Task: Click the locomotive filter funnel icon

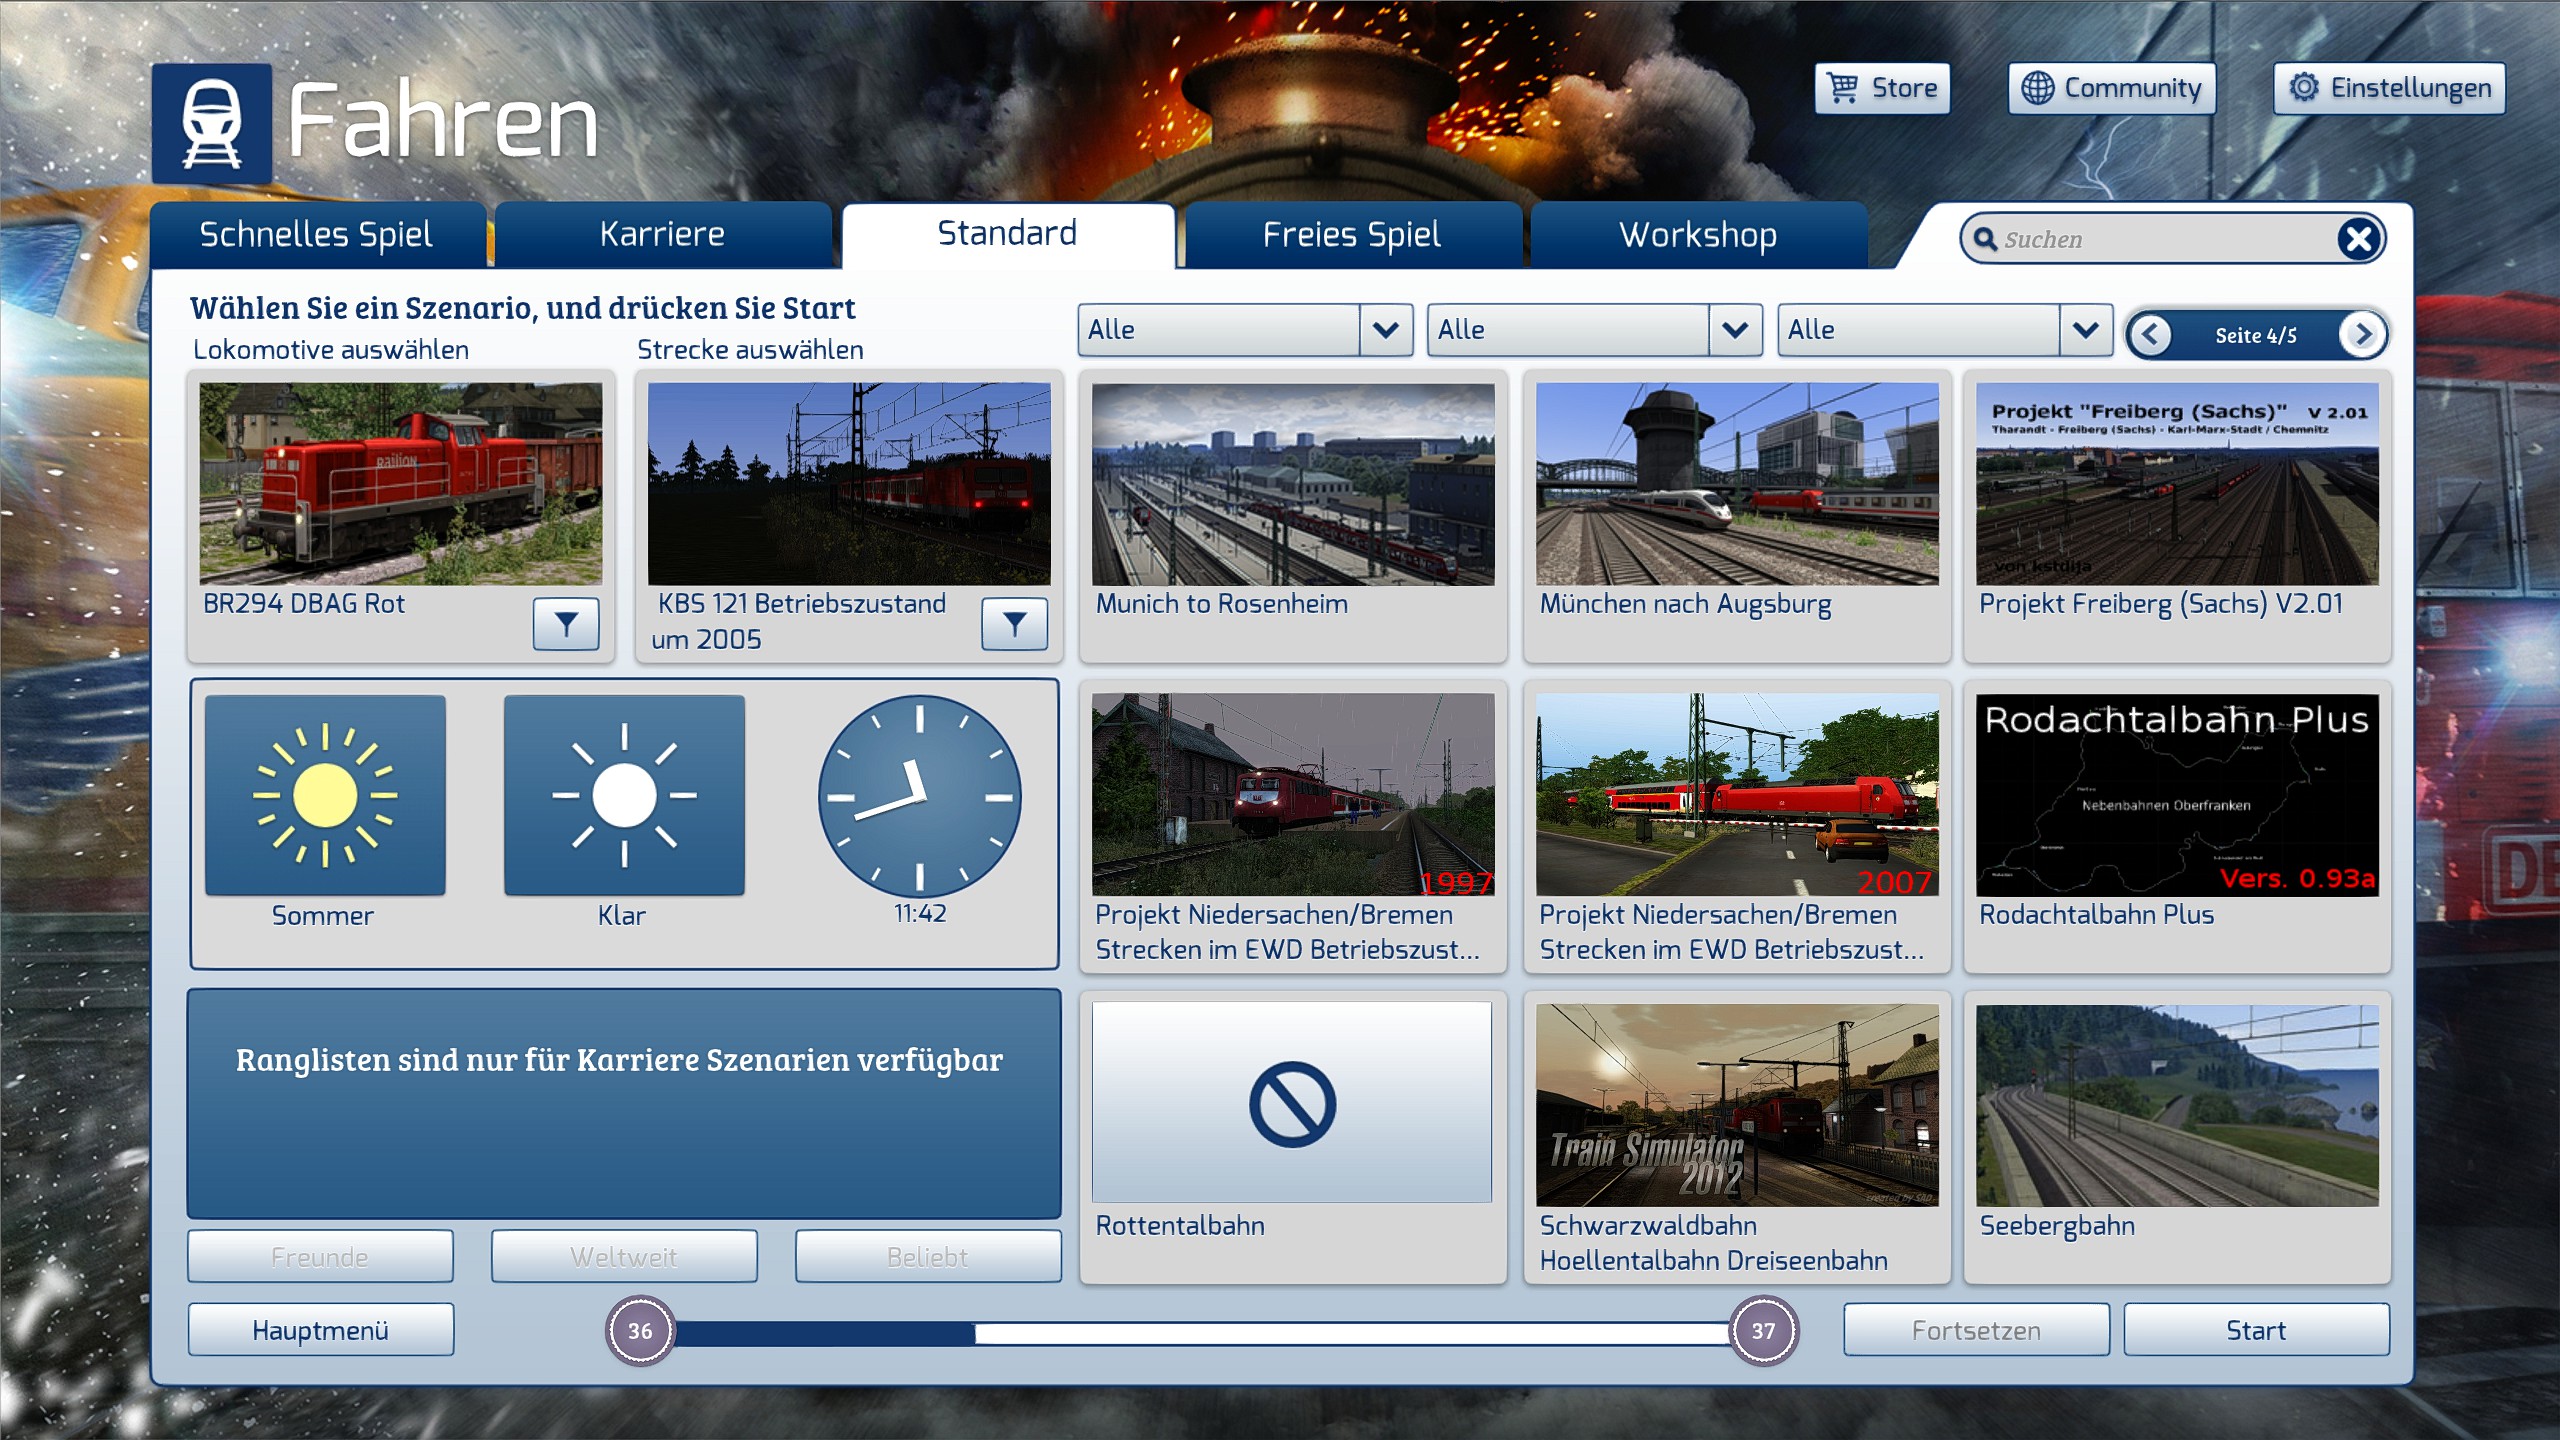Action: (x=566, y=624)
